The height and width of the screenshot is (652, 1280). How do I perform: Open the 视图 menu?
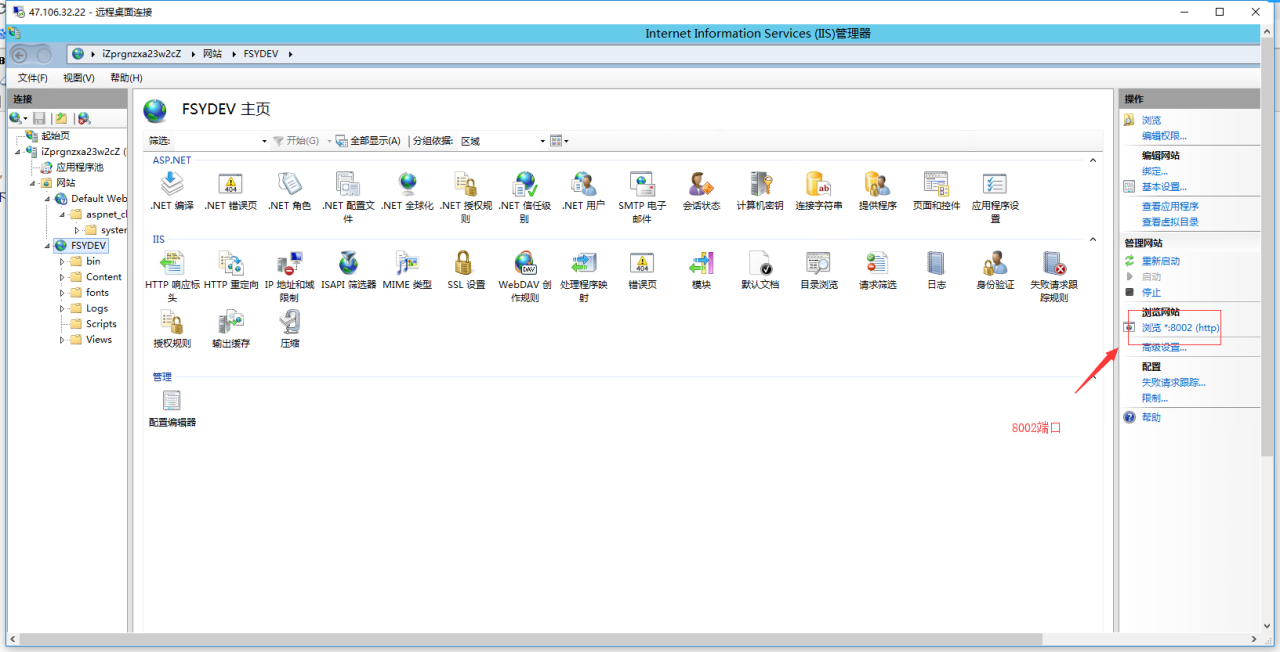78,77
